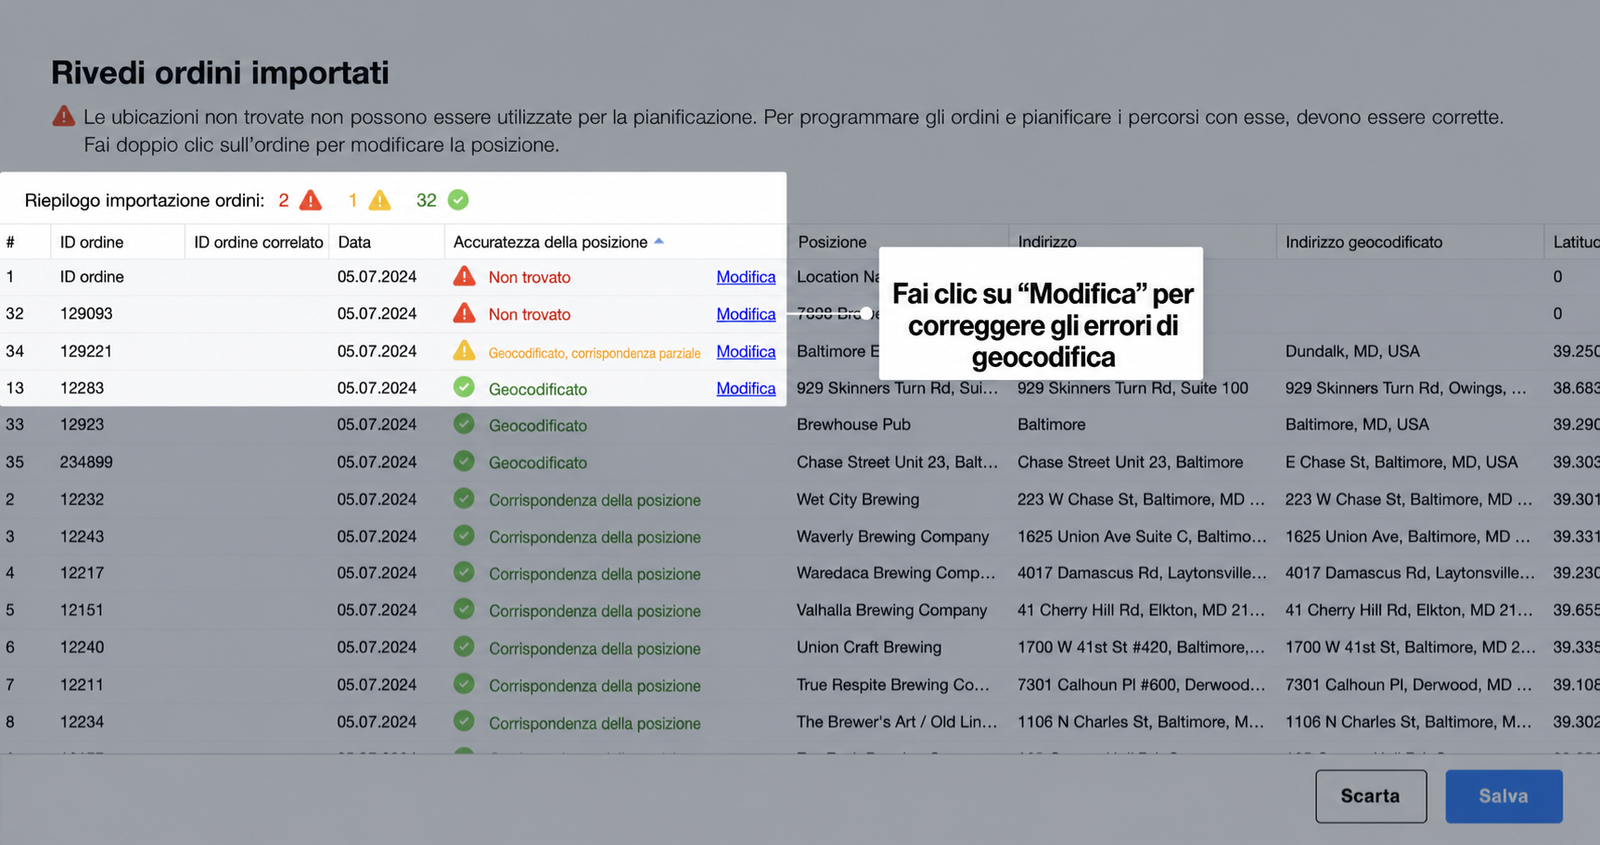This screenshot has height=845, width=1600.
Task: Click the green check icon for order 12923
Action: point(464,424)
